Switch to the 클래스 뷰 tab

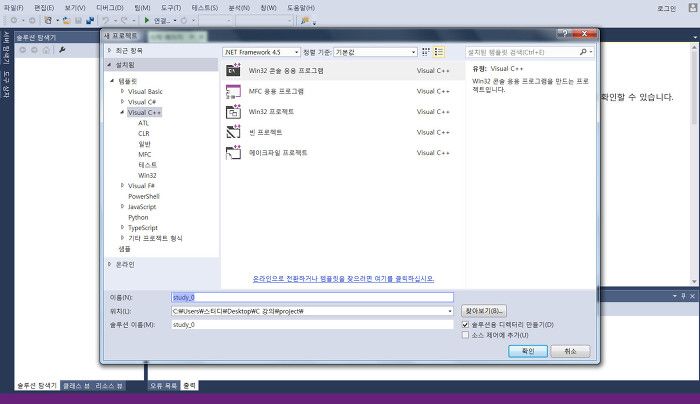click(76, 386)
